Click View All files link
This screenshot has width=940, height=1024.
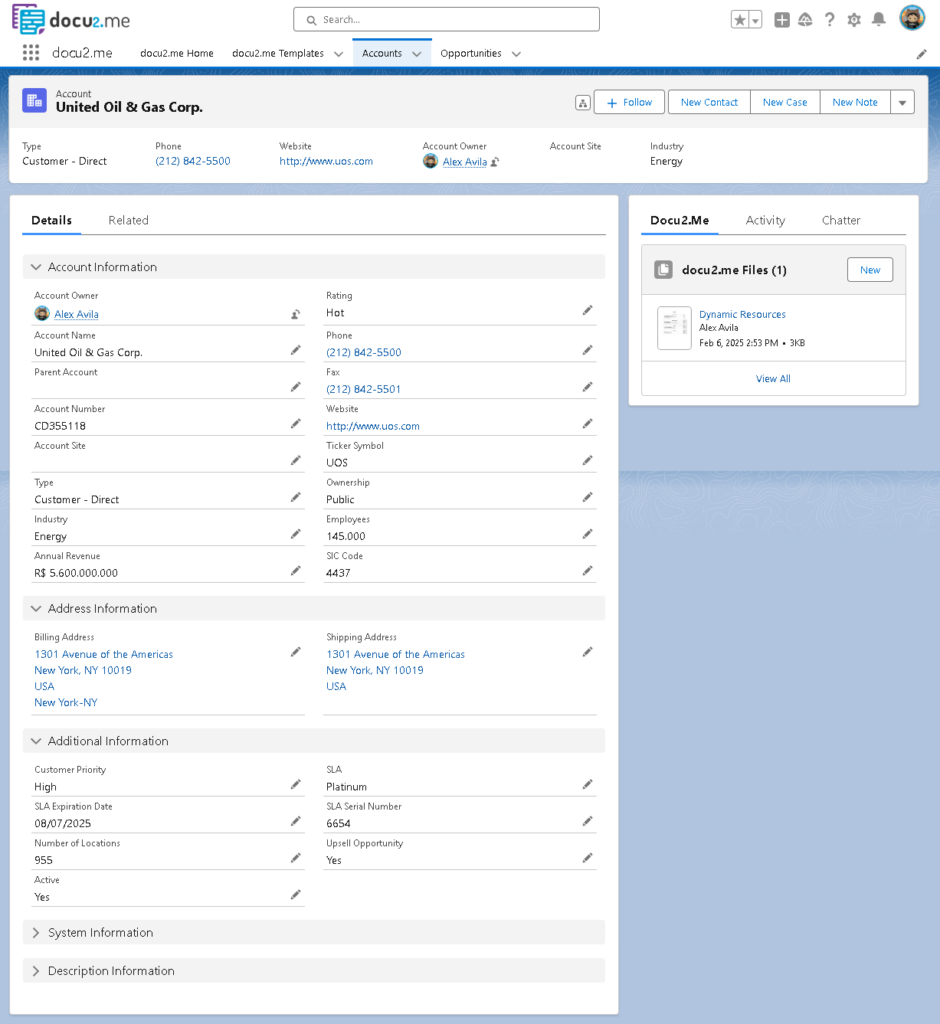(x=773, y=379)
